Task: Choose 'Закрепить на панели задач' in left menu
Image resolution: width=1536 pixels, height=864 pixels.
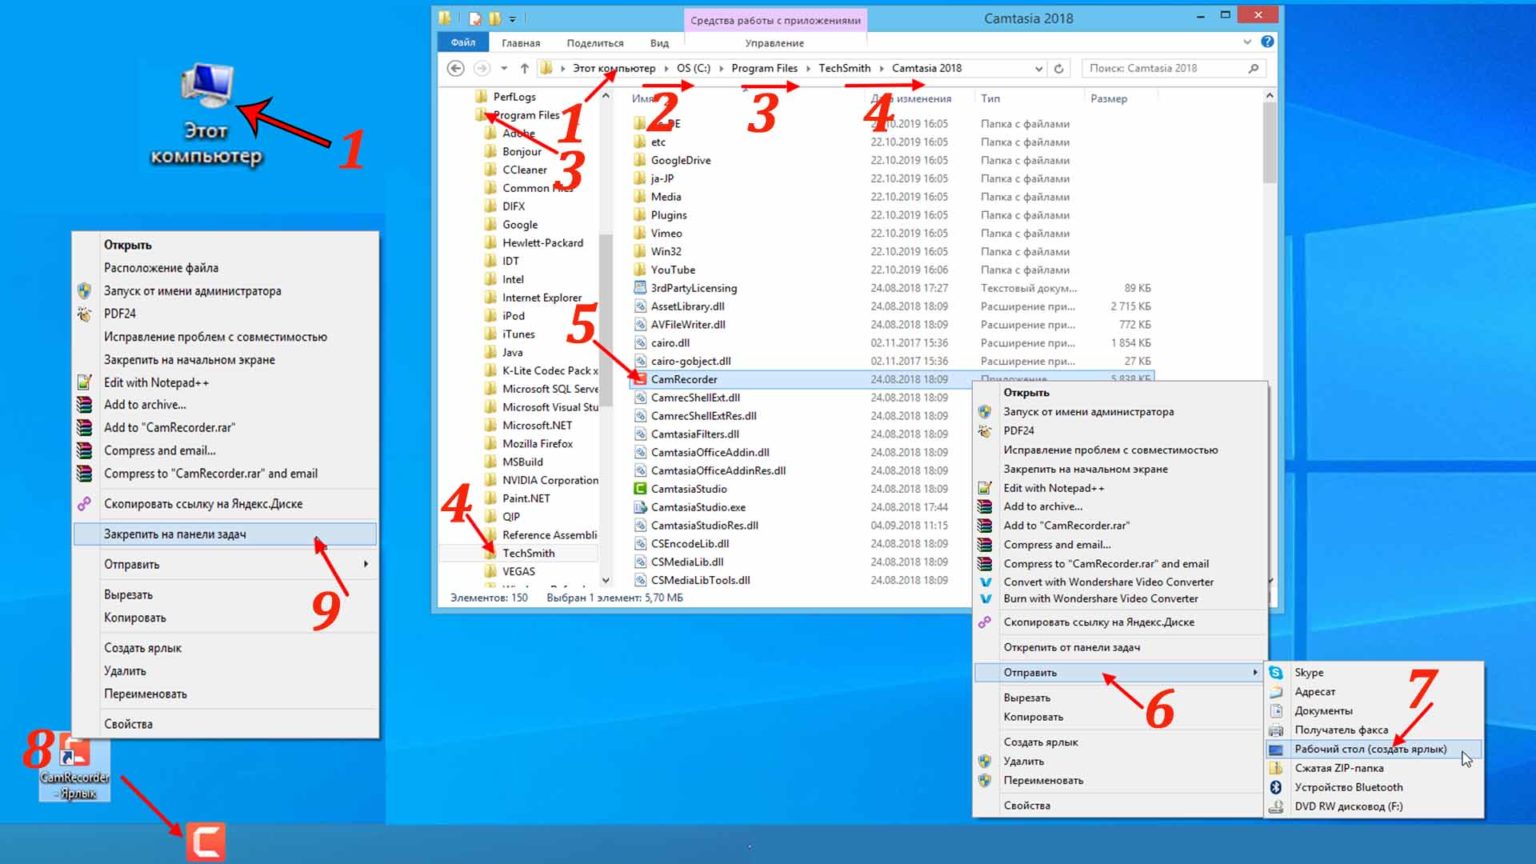Action: tap(225, 534)
